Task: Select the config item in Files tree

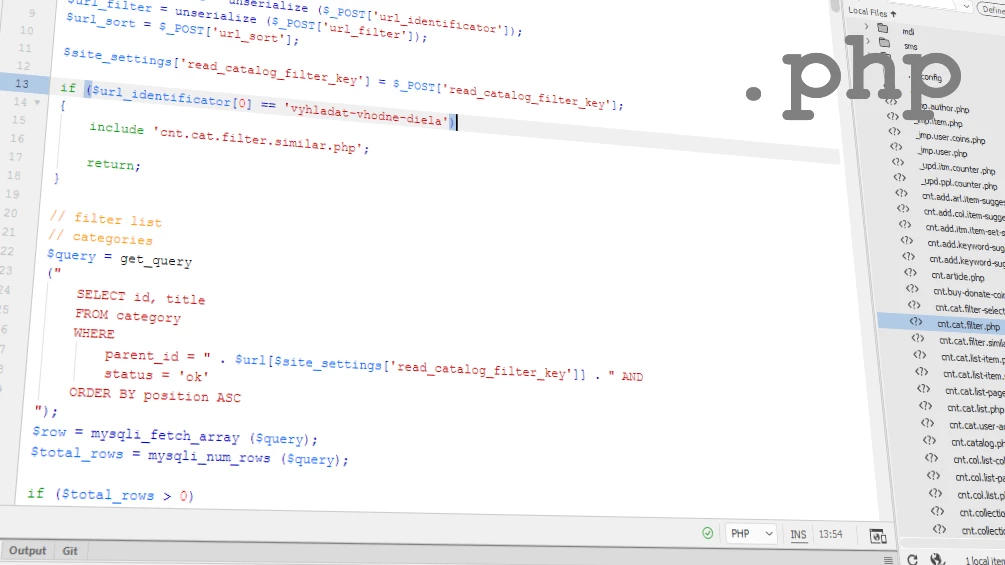Action: 931,78
